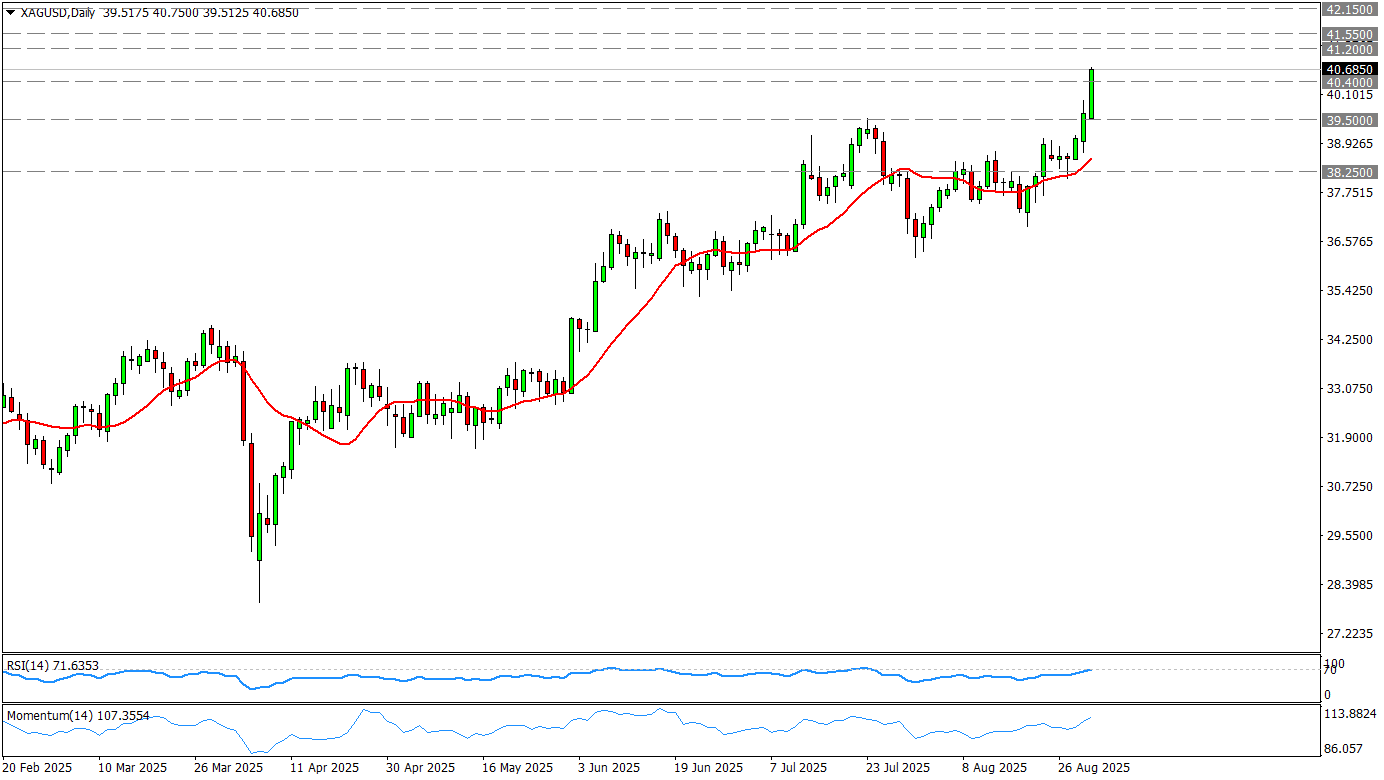
Task: Click the 26 Aug 2025 date label
Action: [1095, 768]
